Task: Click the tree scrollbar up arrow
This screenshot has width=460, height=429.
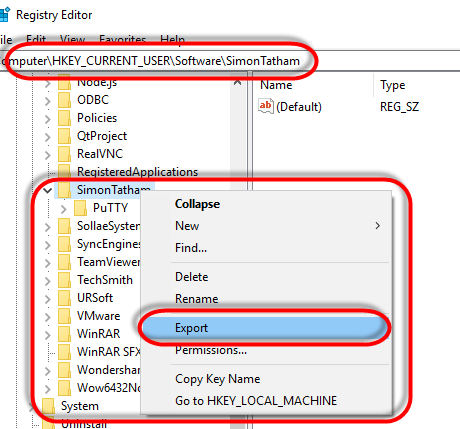Action: click(237, 82)
